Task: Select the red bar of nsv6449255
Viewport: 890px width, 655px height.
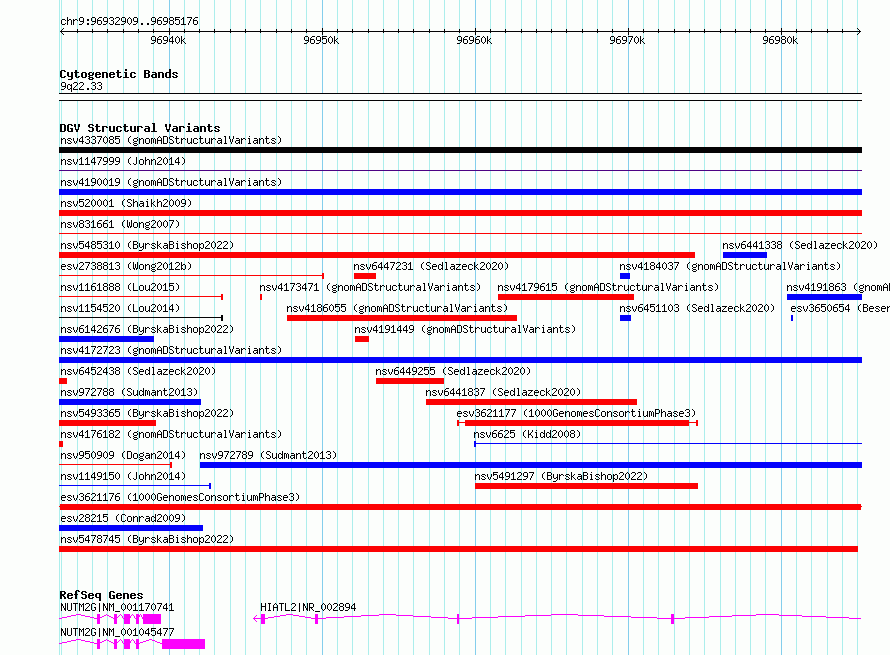Action: [410, 381]
